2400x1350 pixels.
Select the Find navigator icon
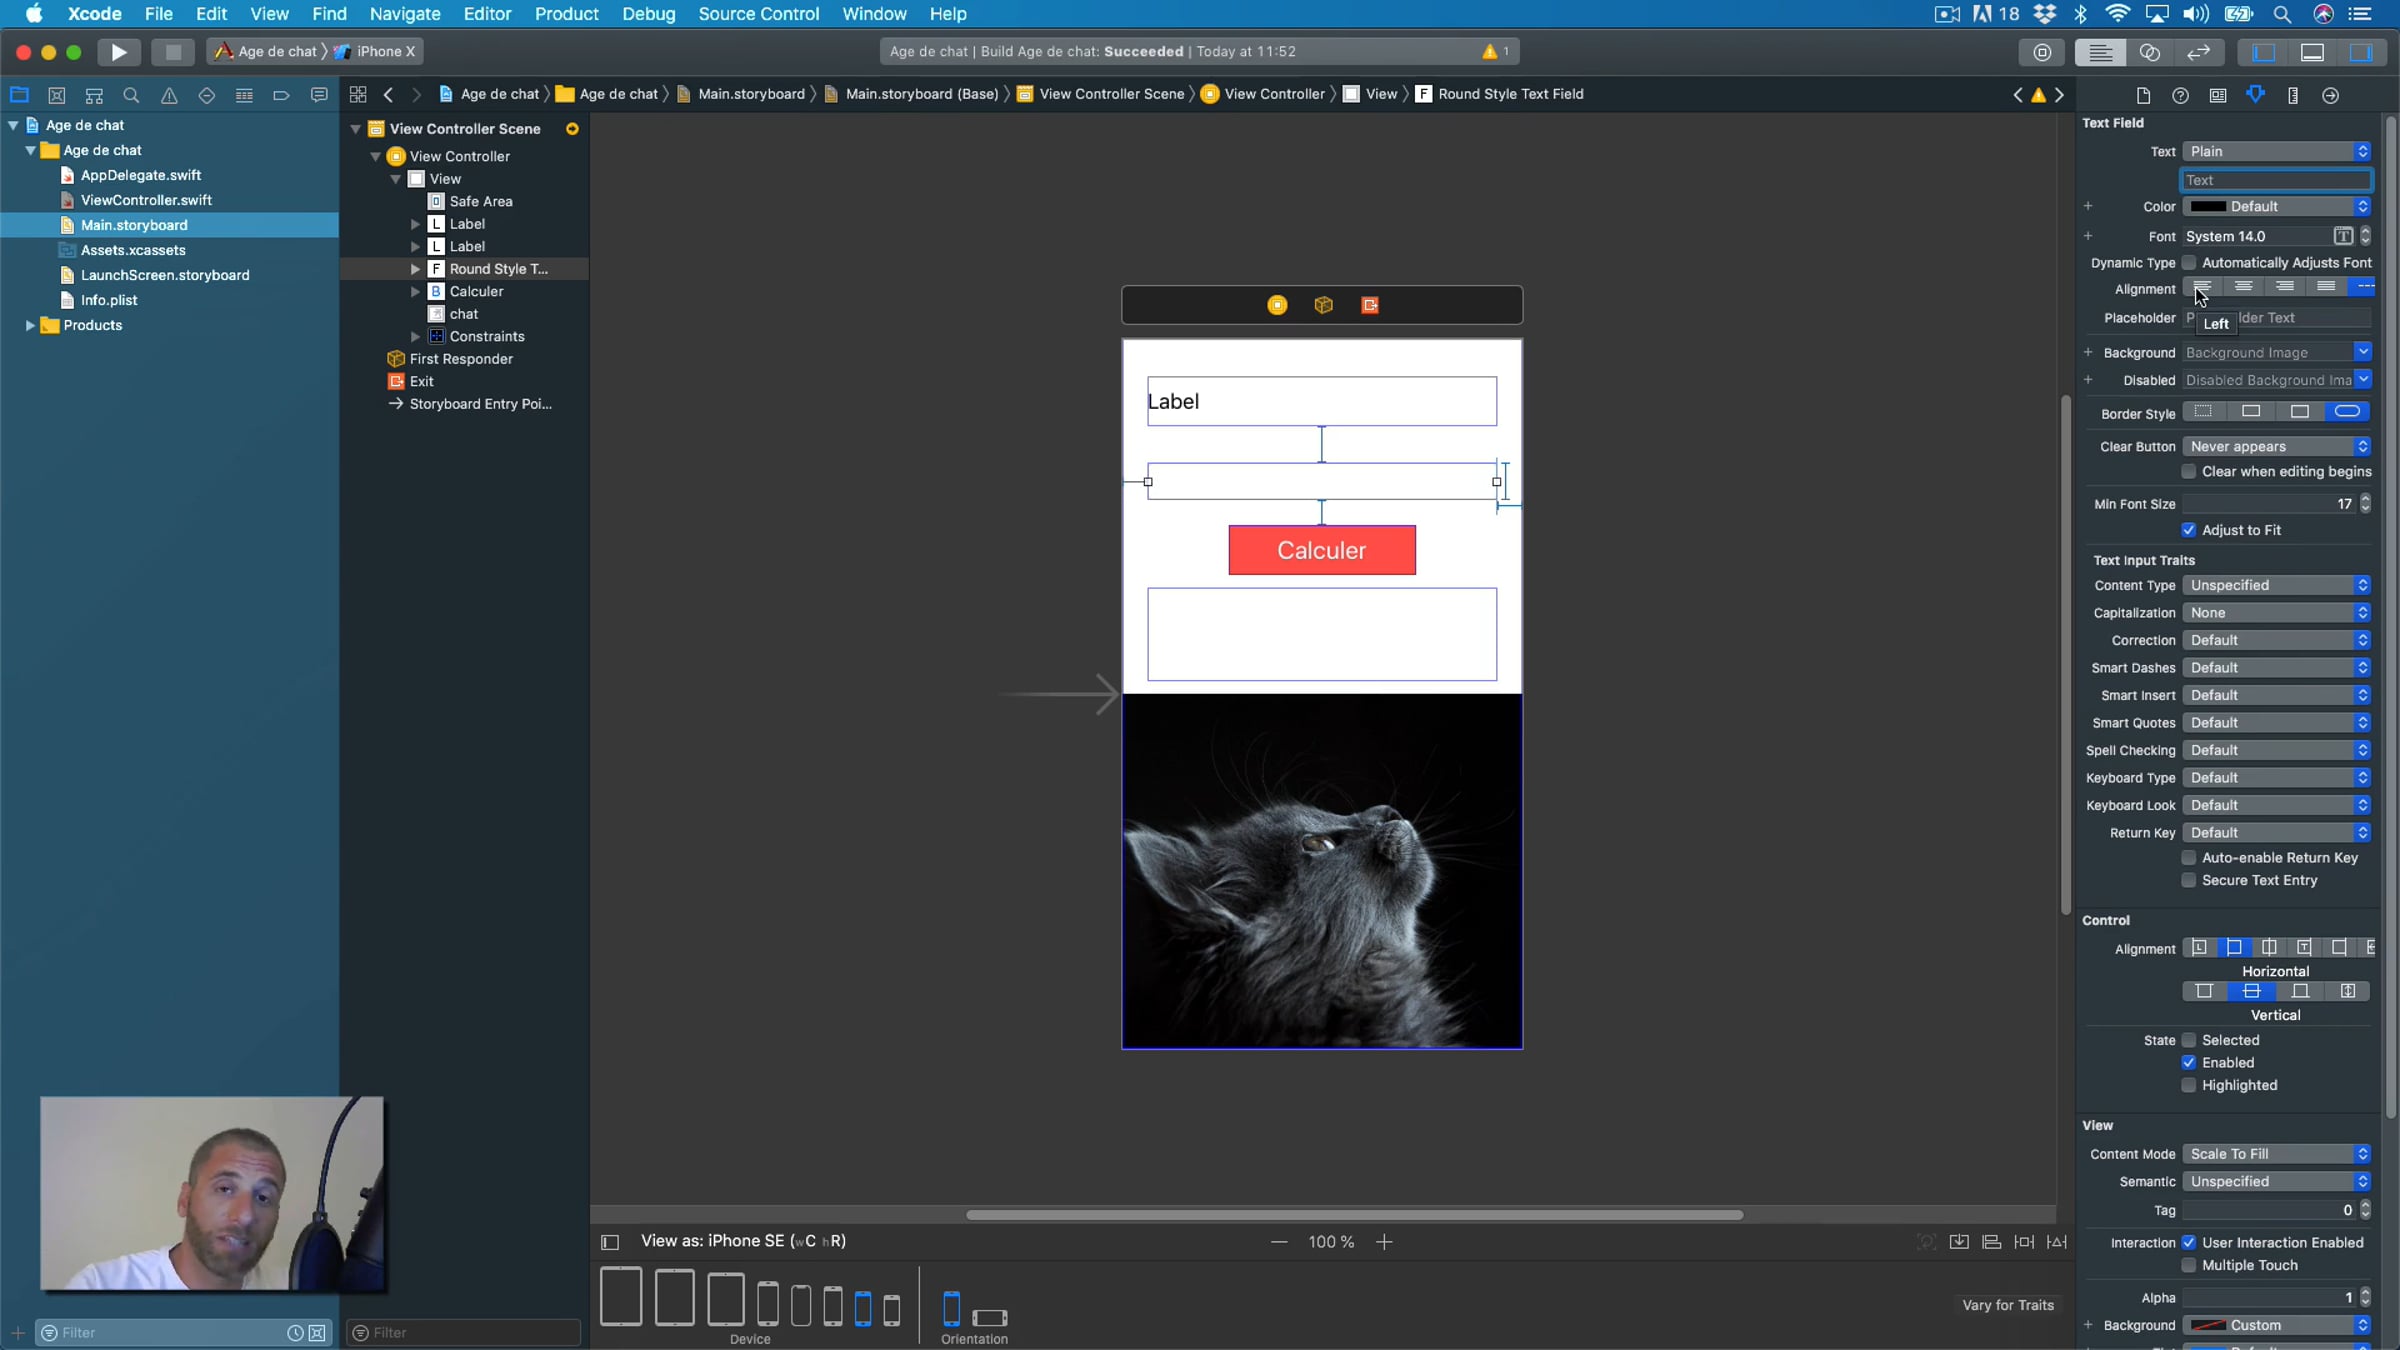click(131, 95)
